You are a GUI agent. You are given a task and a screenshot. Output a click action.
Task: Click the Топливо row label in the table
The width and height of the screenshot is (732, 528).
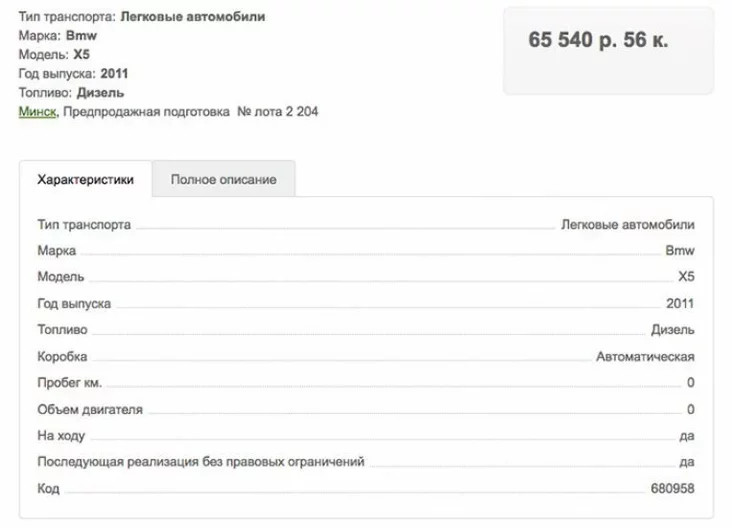point(63,330)
